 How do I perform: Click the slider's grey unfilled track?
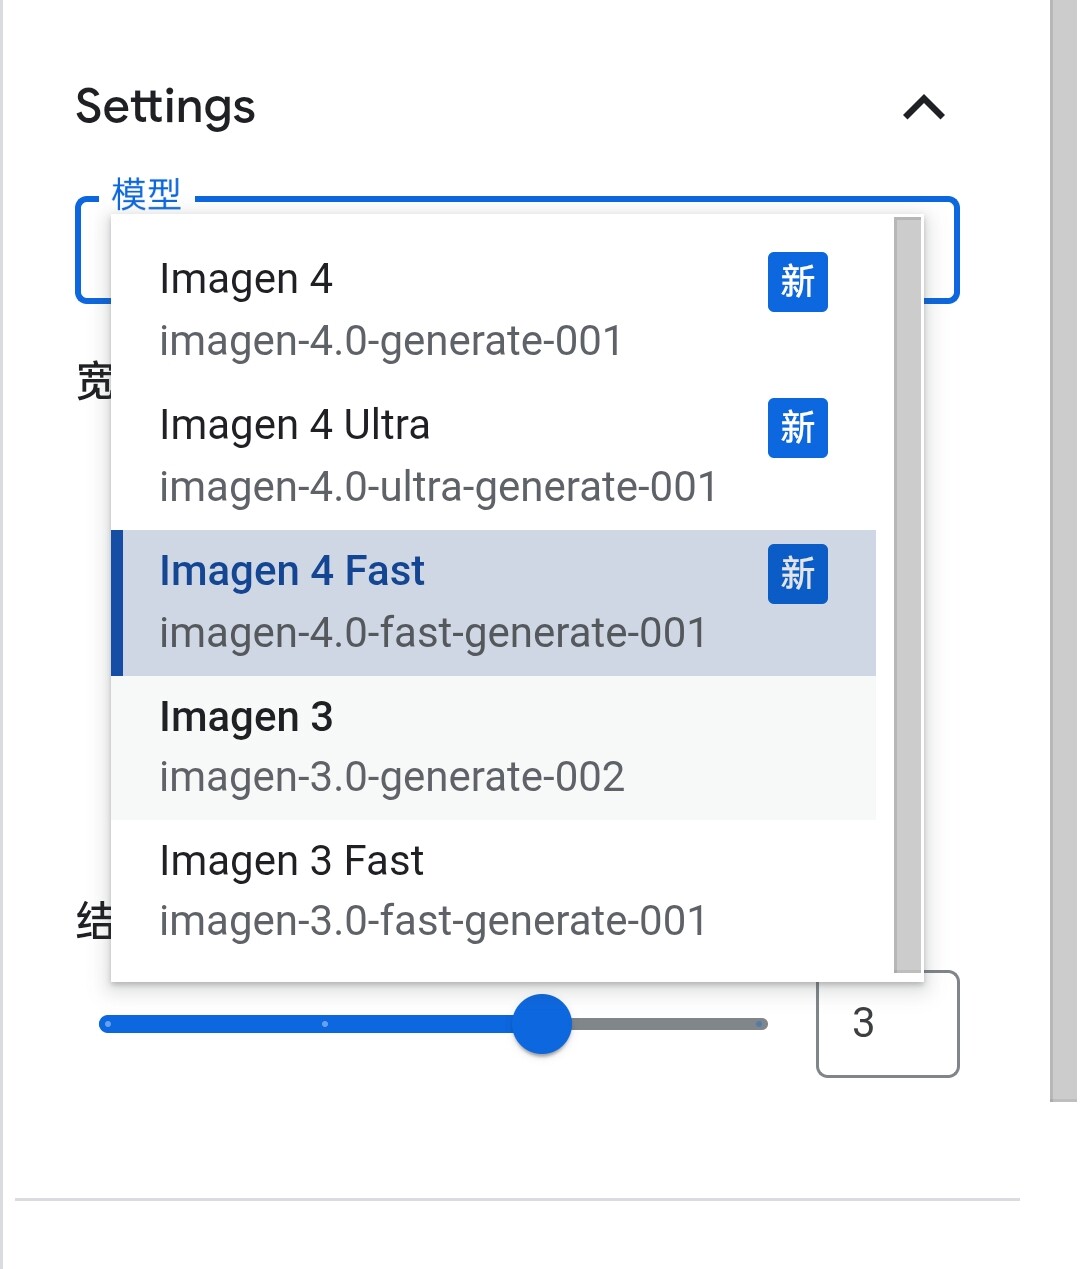point(669,1024)
